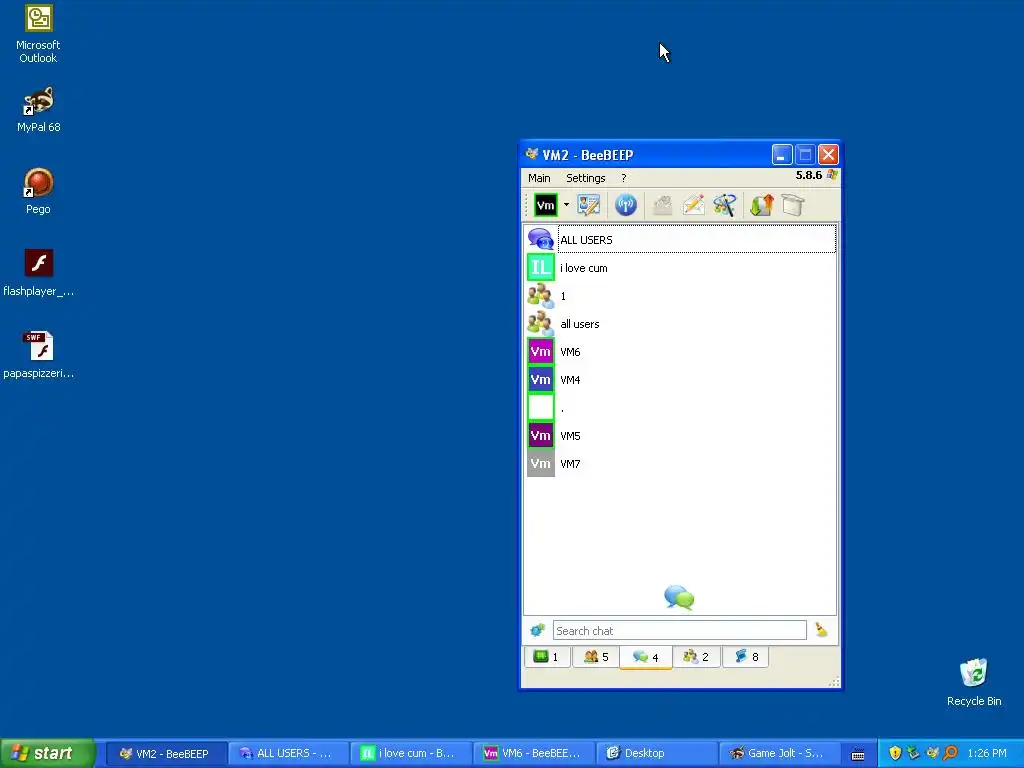The image size is (1024, 768).
Task: Select the VM5 chat entry
Action: click(680, 436)
